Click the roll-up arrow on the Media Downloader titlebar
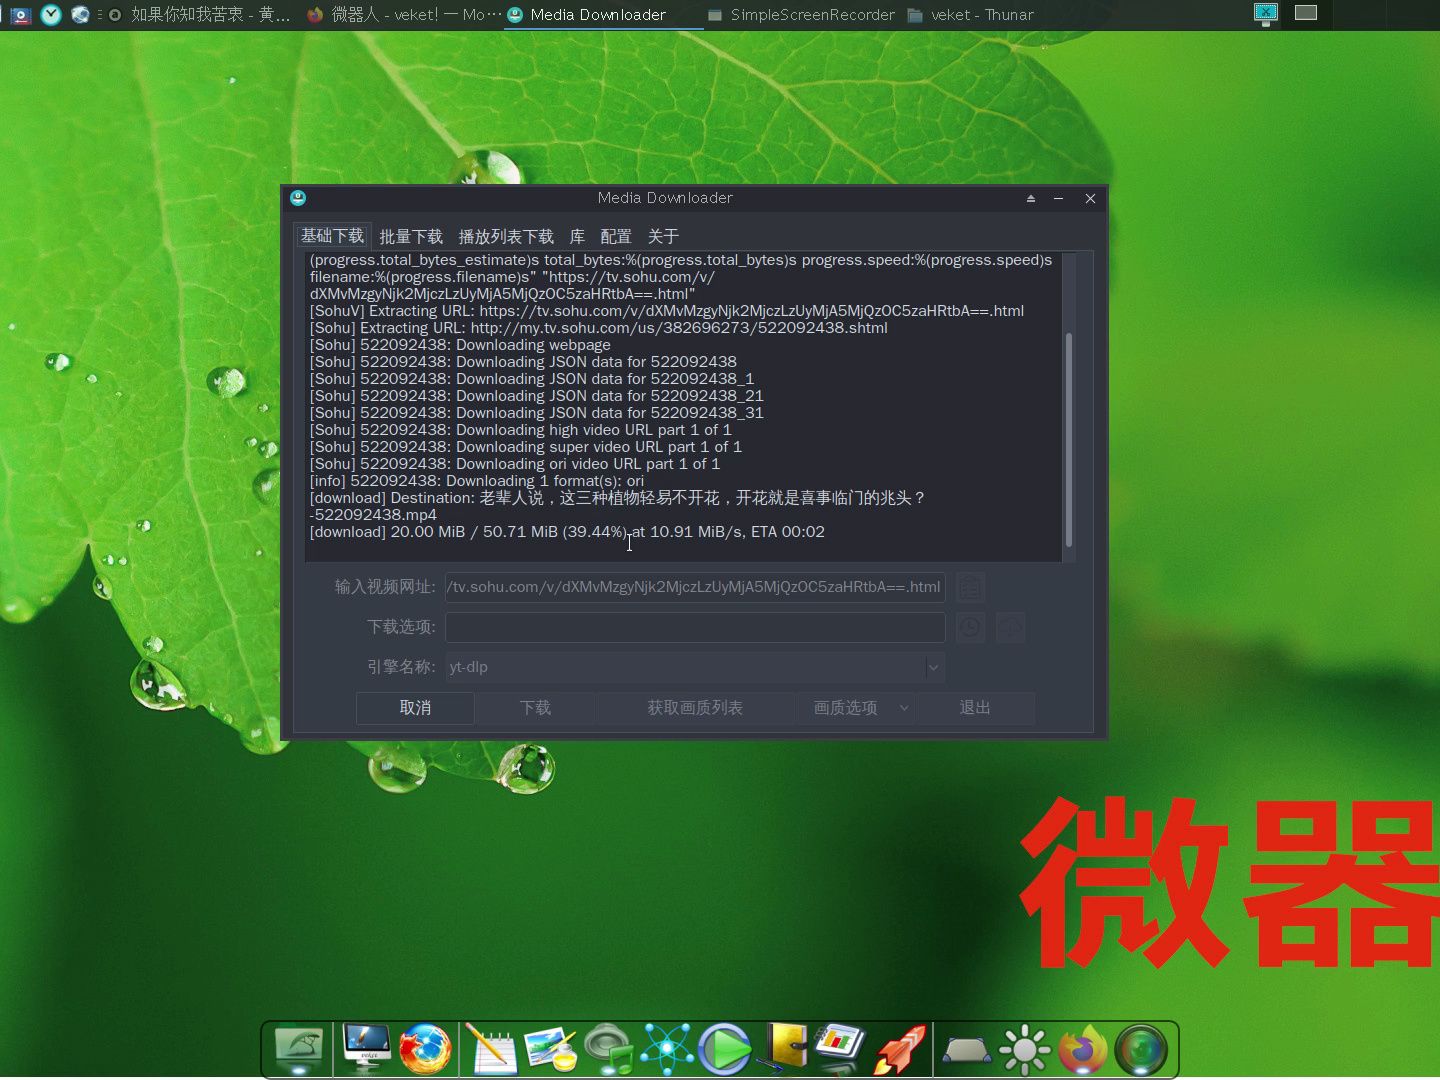The image size is (1440, 1080). [1030, 198]
